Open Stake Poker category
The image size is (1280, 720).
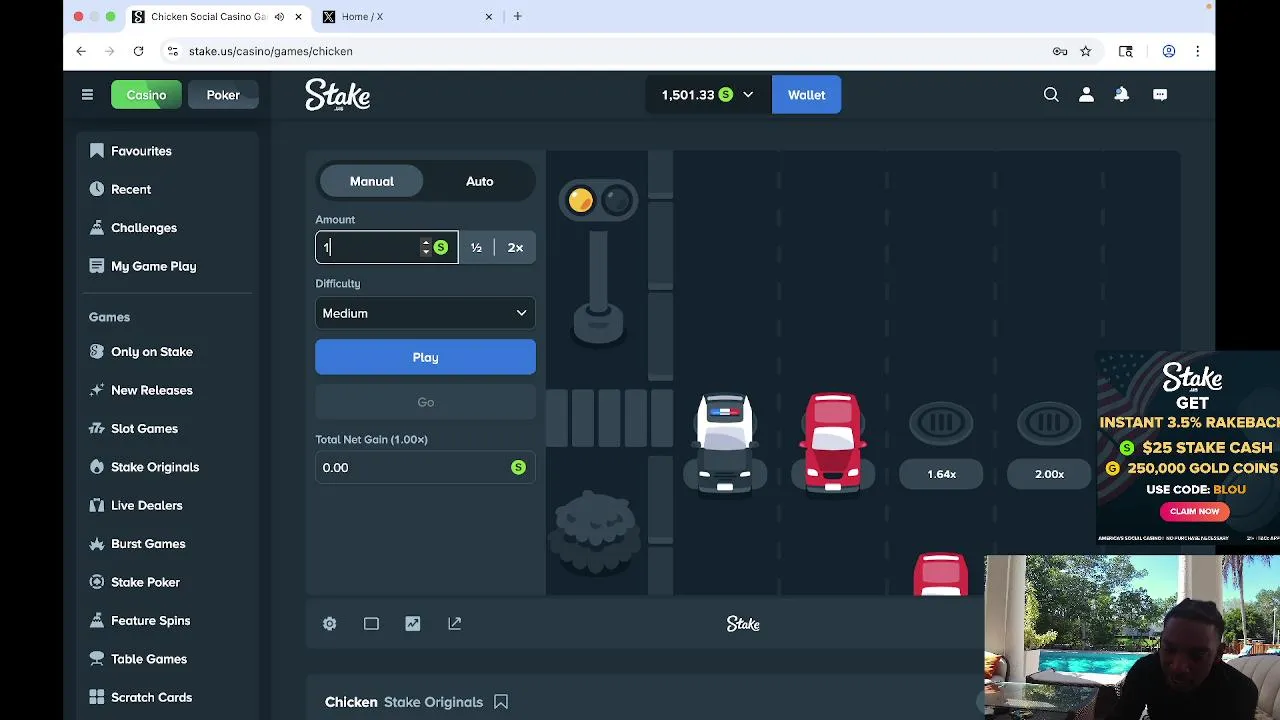tap(145, 582)
